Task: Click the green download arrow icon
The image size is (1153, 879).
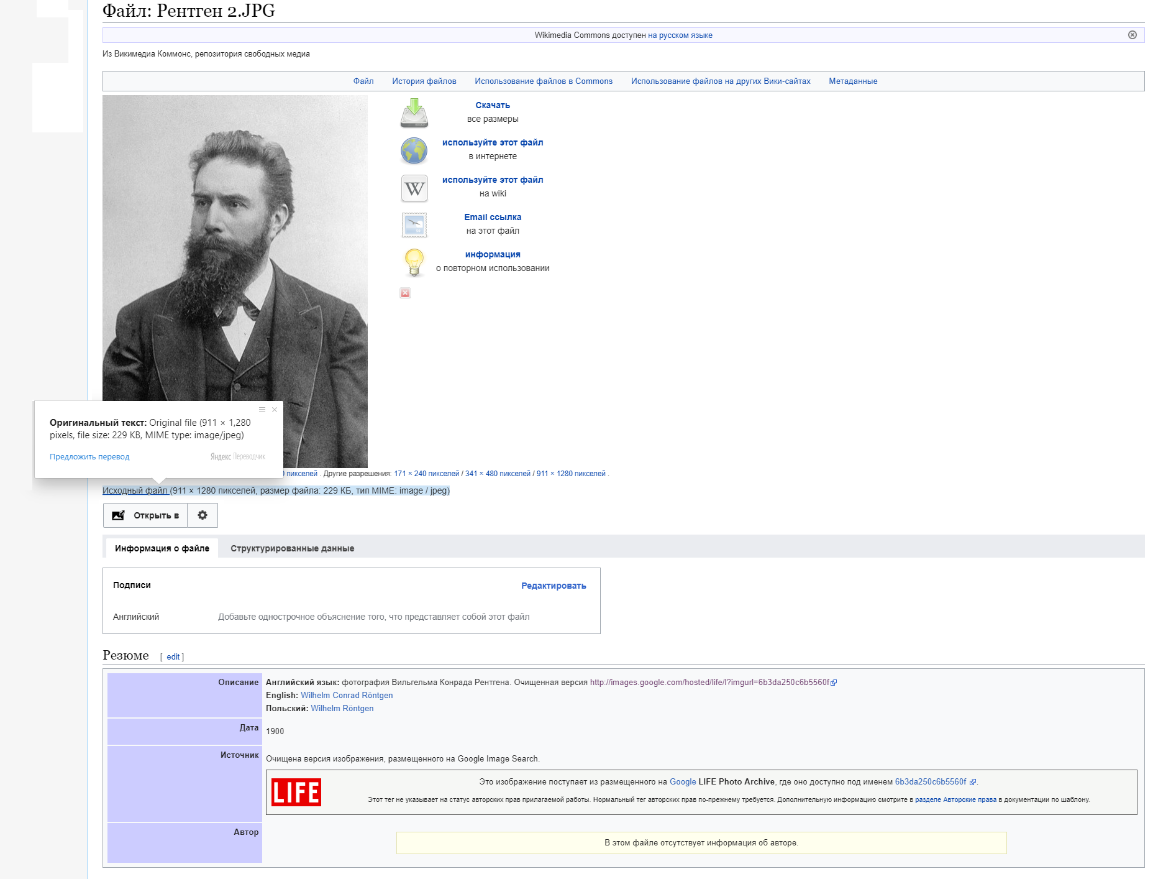Action: [x=414, y=113]
